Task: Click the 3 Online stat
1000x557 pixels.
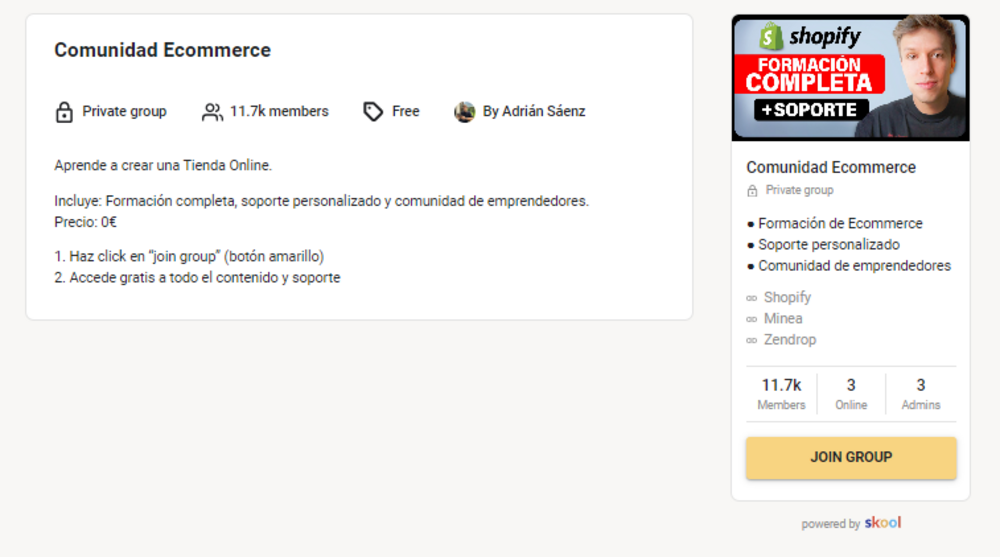Action: point(851,394)
